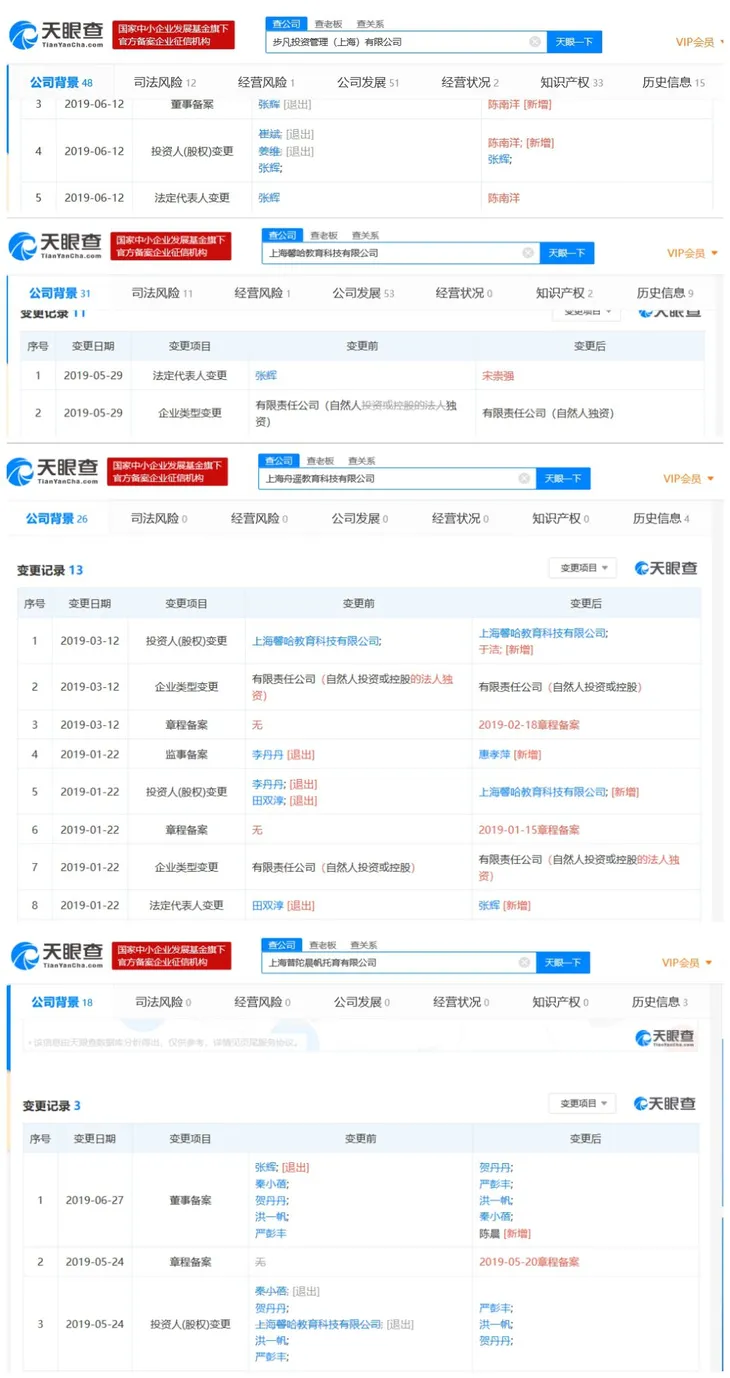730x1378 pixels.
Task: Open the 司法风险 11 tab
Action: 162,293
